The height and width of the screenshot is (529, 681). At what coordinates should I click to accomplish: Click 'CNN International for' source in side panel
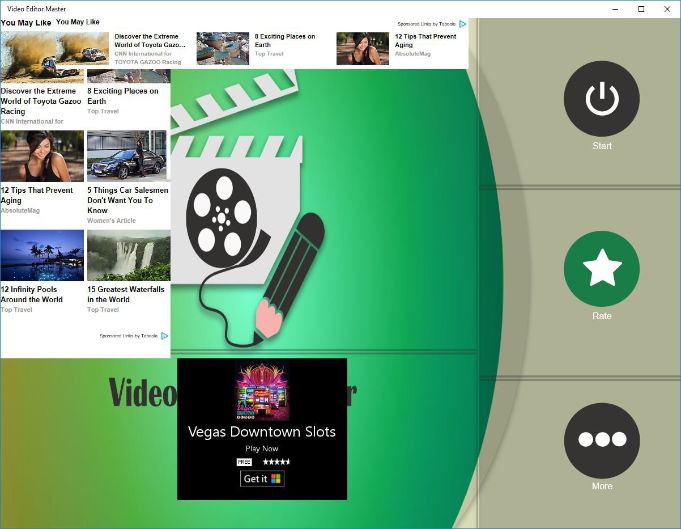(x=32, y=122)
